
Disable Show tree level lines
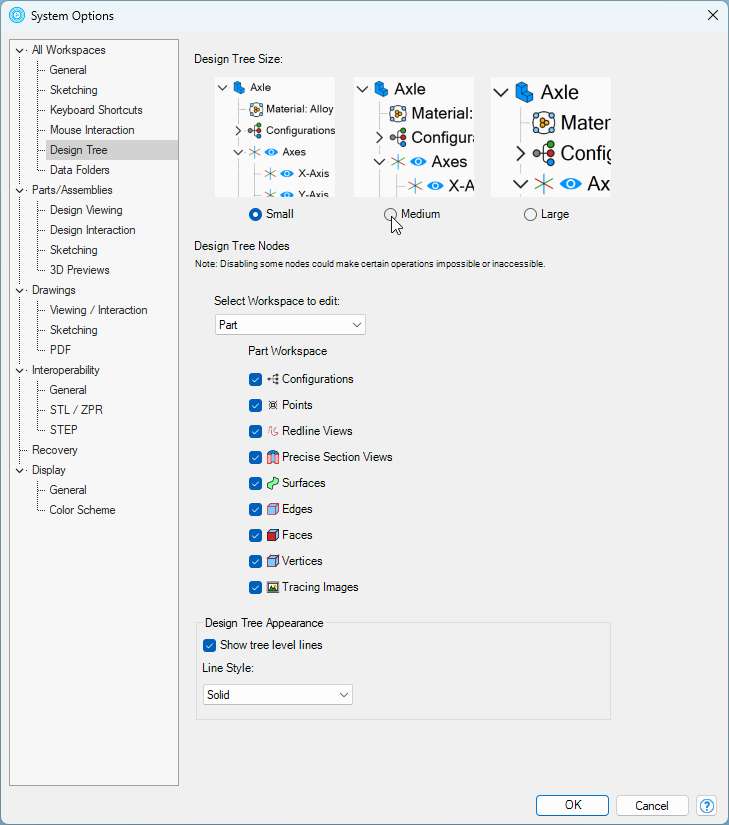pos(209,645)
